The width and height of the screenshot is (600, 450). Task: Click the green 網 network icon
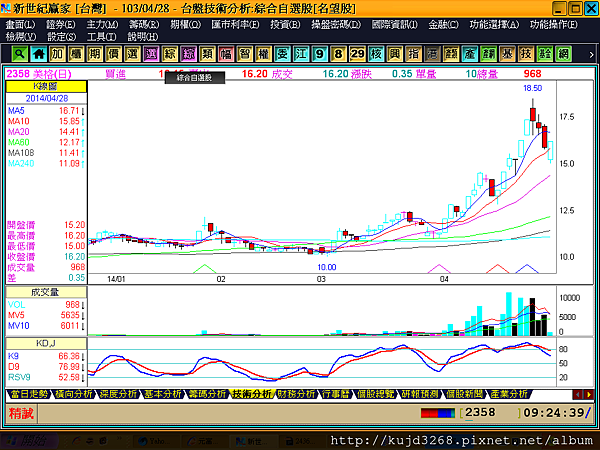[x=563, y=54]
